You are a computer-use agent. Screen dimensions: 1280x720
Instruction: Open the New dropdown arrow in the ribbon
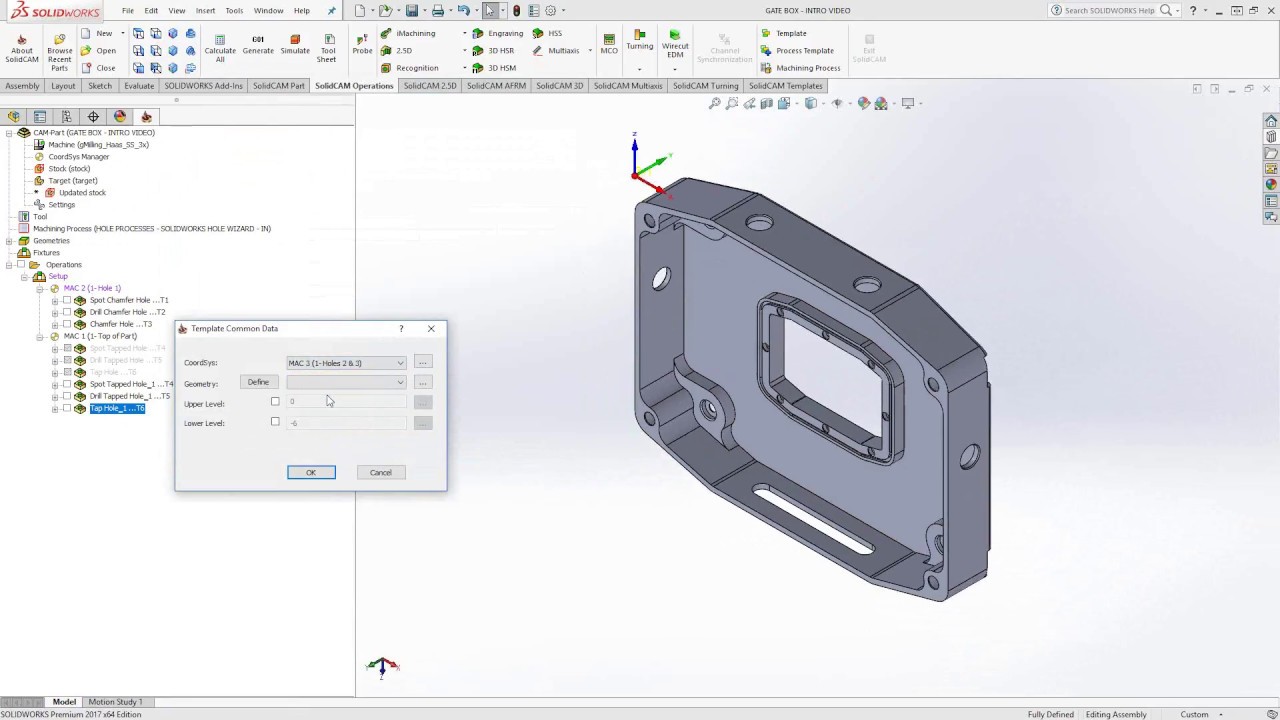pyautogui.click(x=122, y=33)
